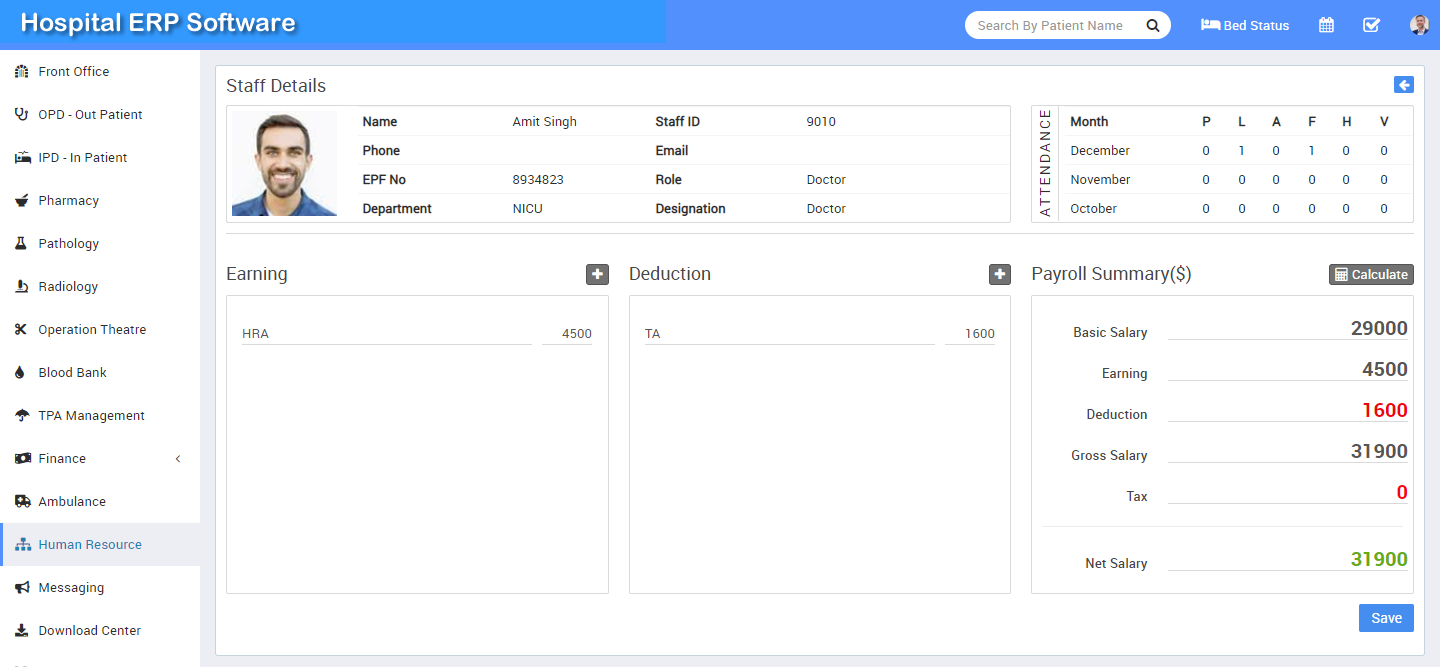1440x667 pixels.
Task: Expand the Finance menu chevron
Action: [178, 459]
